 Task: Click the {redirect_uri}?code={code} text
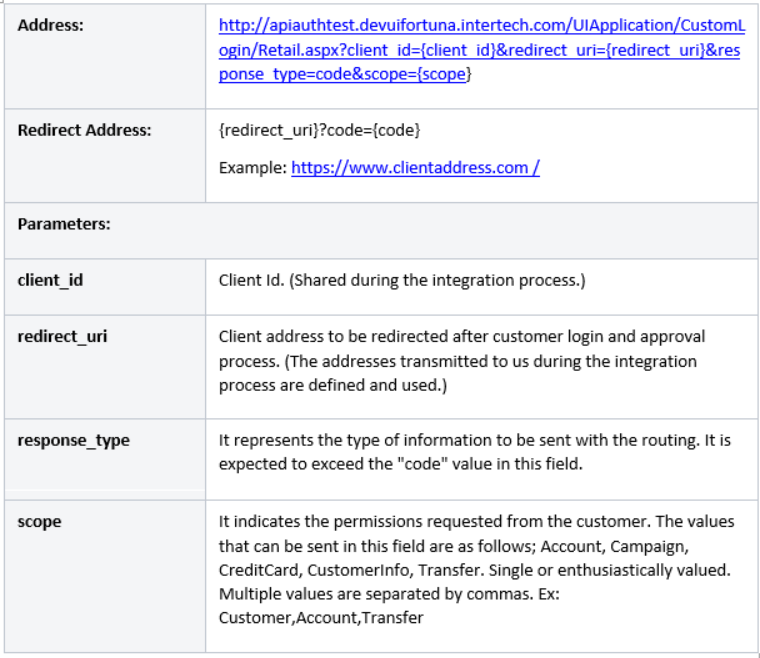click(x=319, y=131)
